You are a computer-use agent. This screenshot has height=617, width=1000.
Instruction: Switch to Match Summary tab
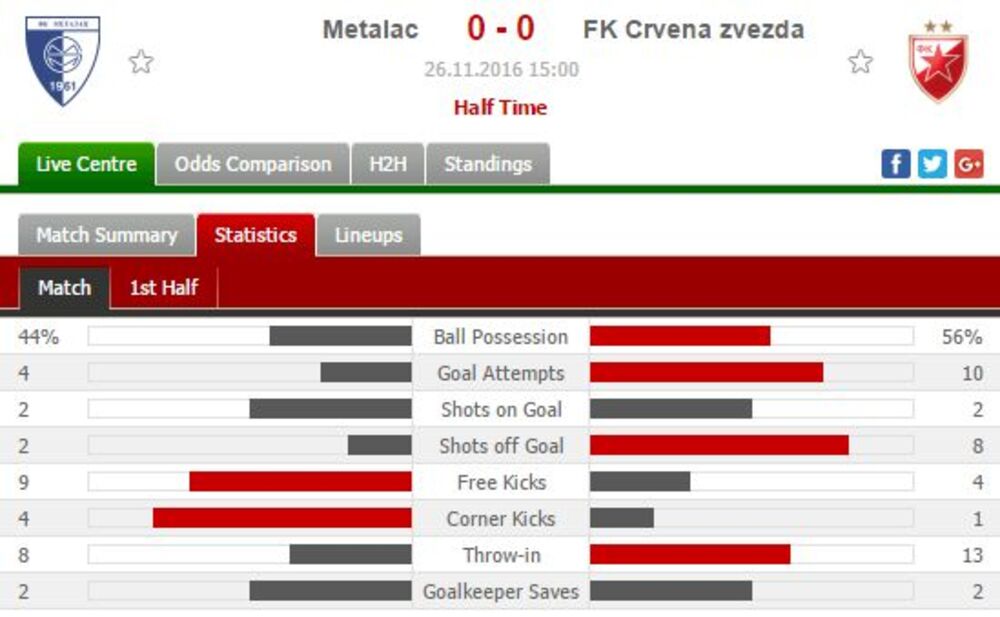click(x=106, y=235)
